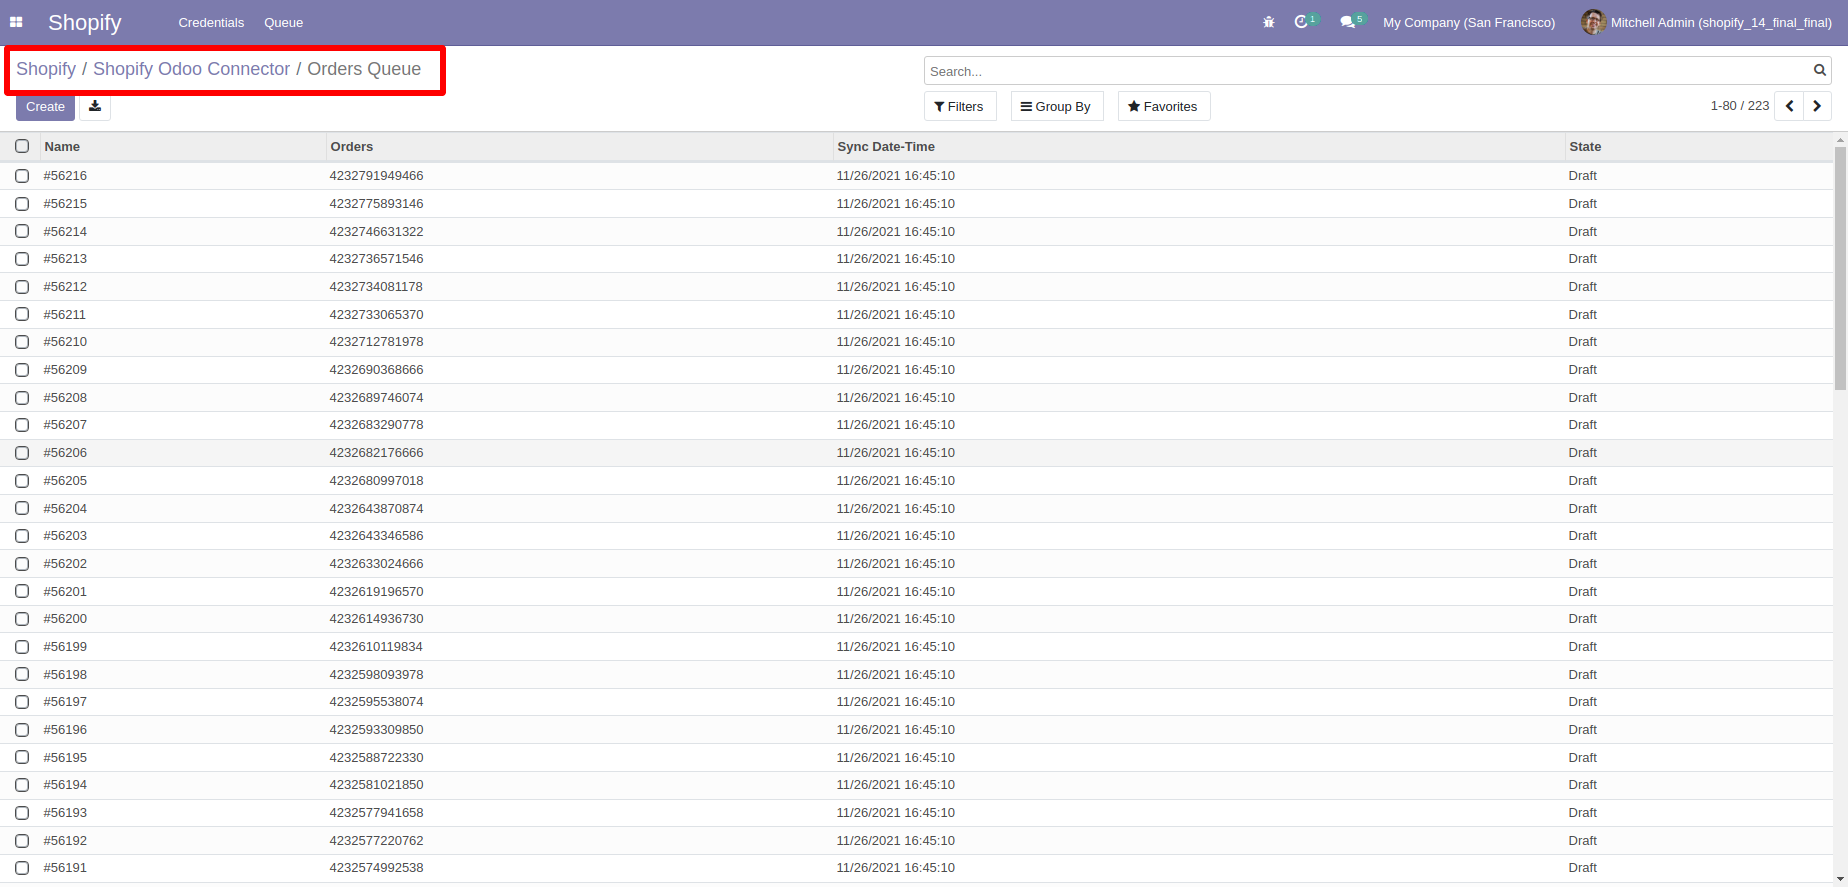Viewport: 1848px width, 887px height.
Task: Click order number 4232643870874
Action: pos(376,508)
